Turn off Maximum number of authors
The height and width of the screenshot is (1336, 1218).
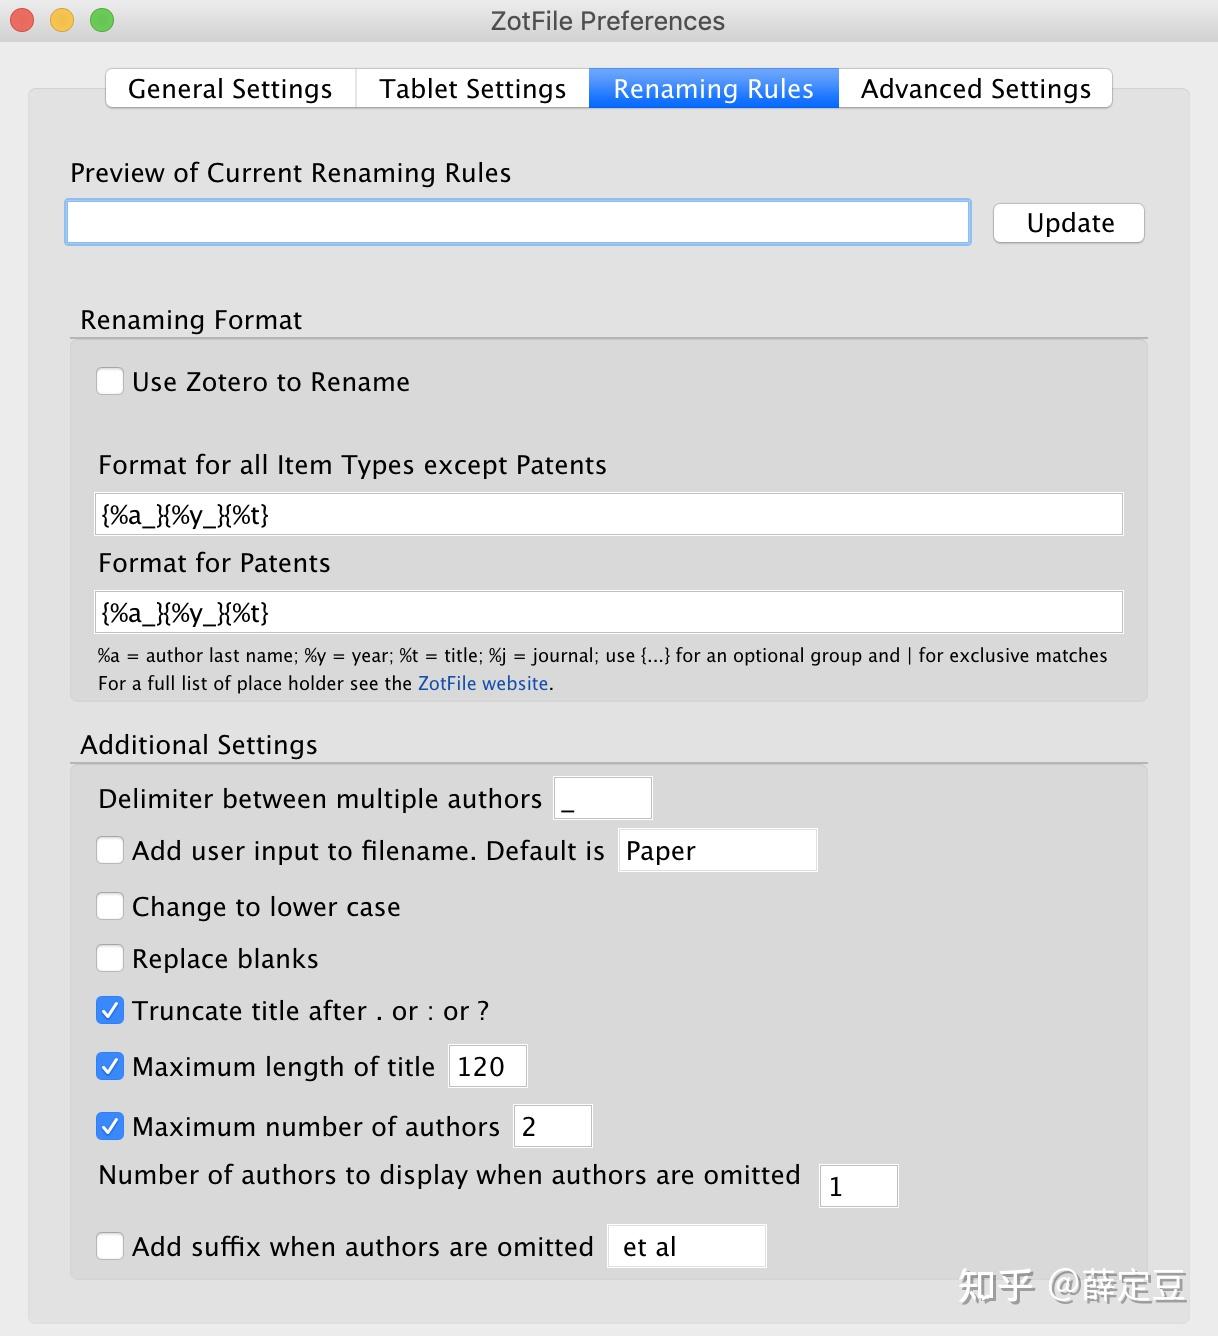pyautogui.click(x=110, y=1127)
